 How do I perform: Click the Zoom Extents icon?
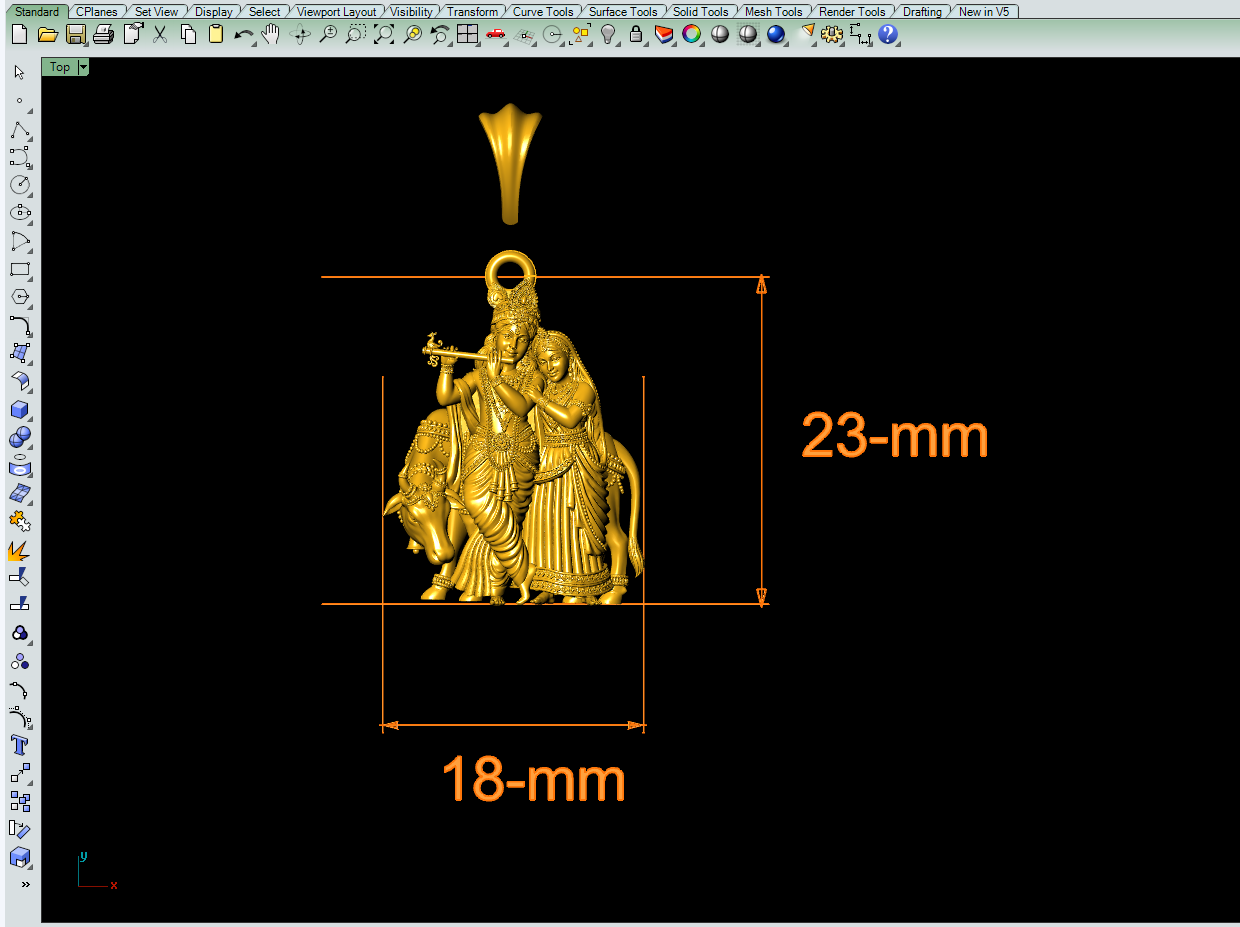click(x=384, y=35)
